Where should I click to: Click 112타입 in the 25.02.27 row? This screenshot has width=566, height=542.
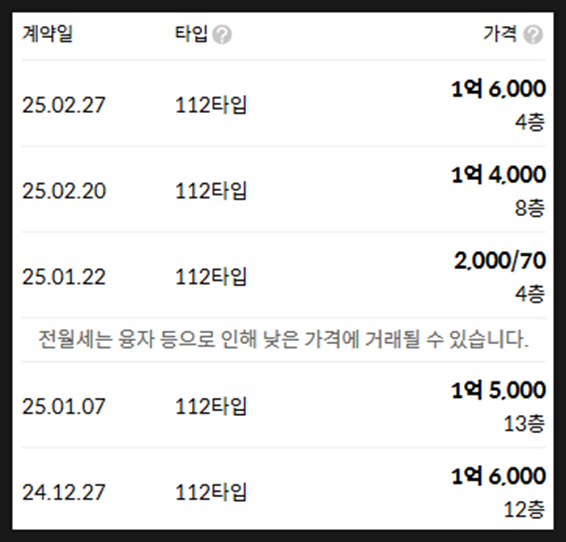[x=211, y=105]
